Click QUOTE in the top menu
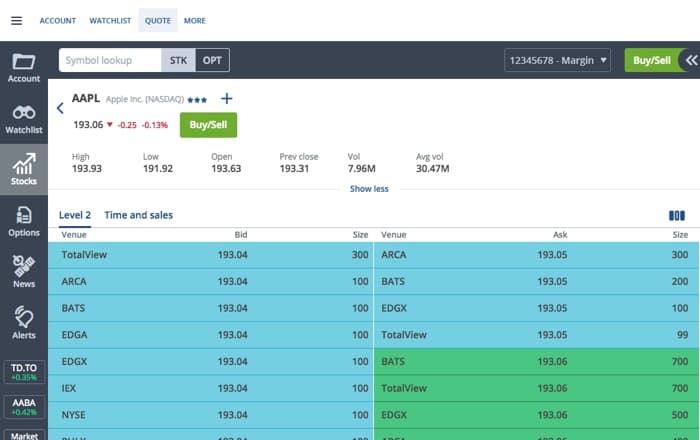This screenshot has width=700, height=440. pyautogui.click(x=158, y=21)
